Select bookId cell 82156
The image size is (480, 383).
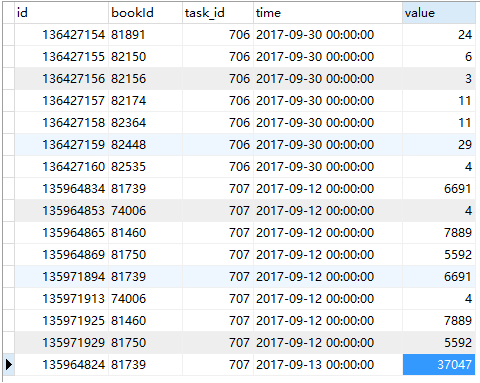(145, 79)
